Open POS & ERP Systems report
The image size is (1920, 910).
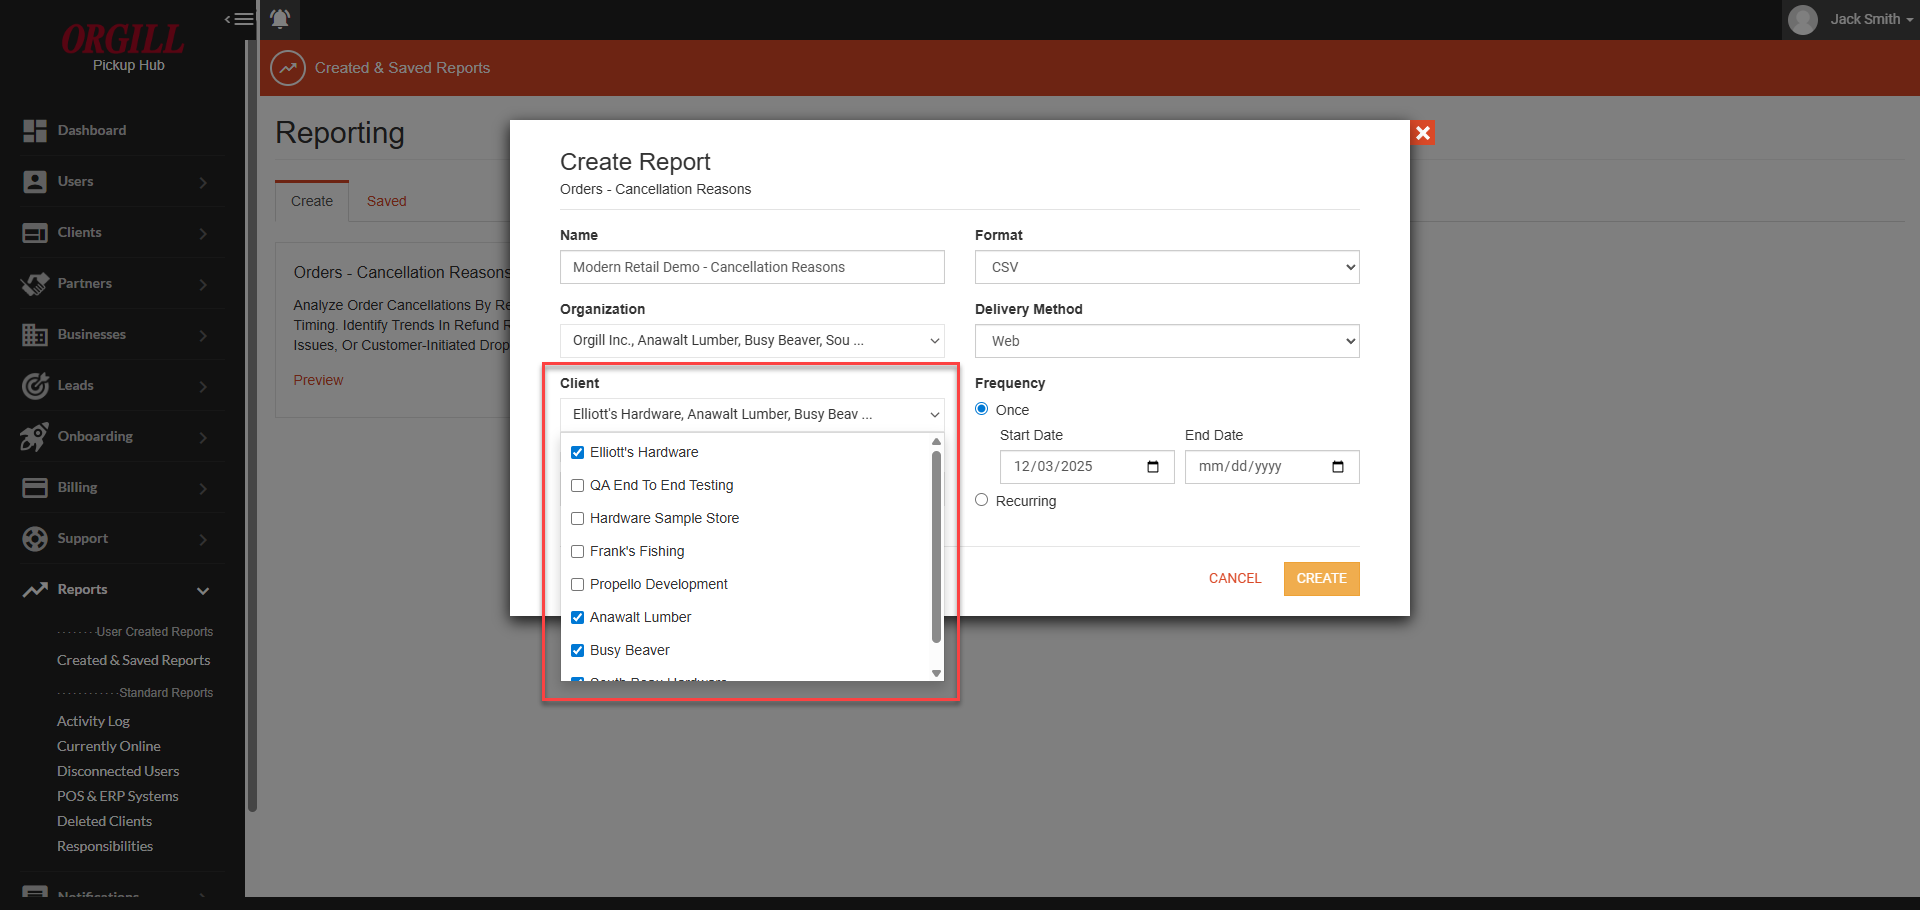click(118, 797)
